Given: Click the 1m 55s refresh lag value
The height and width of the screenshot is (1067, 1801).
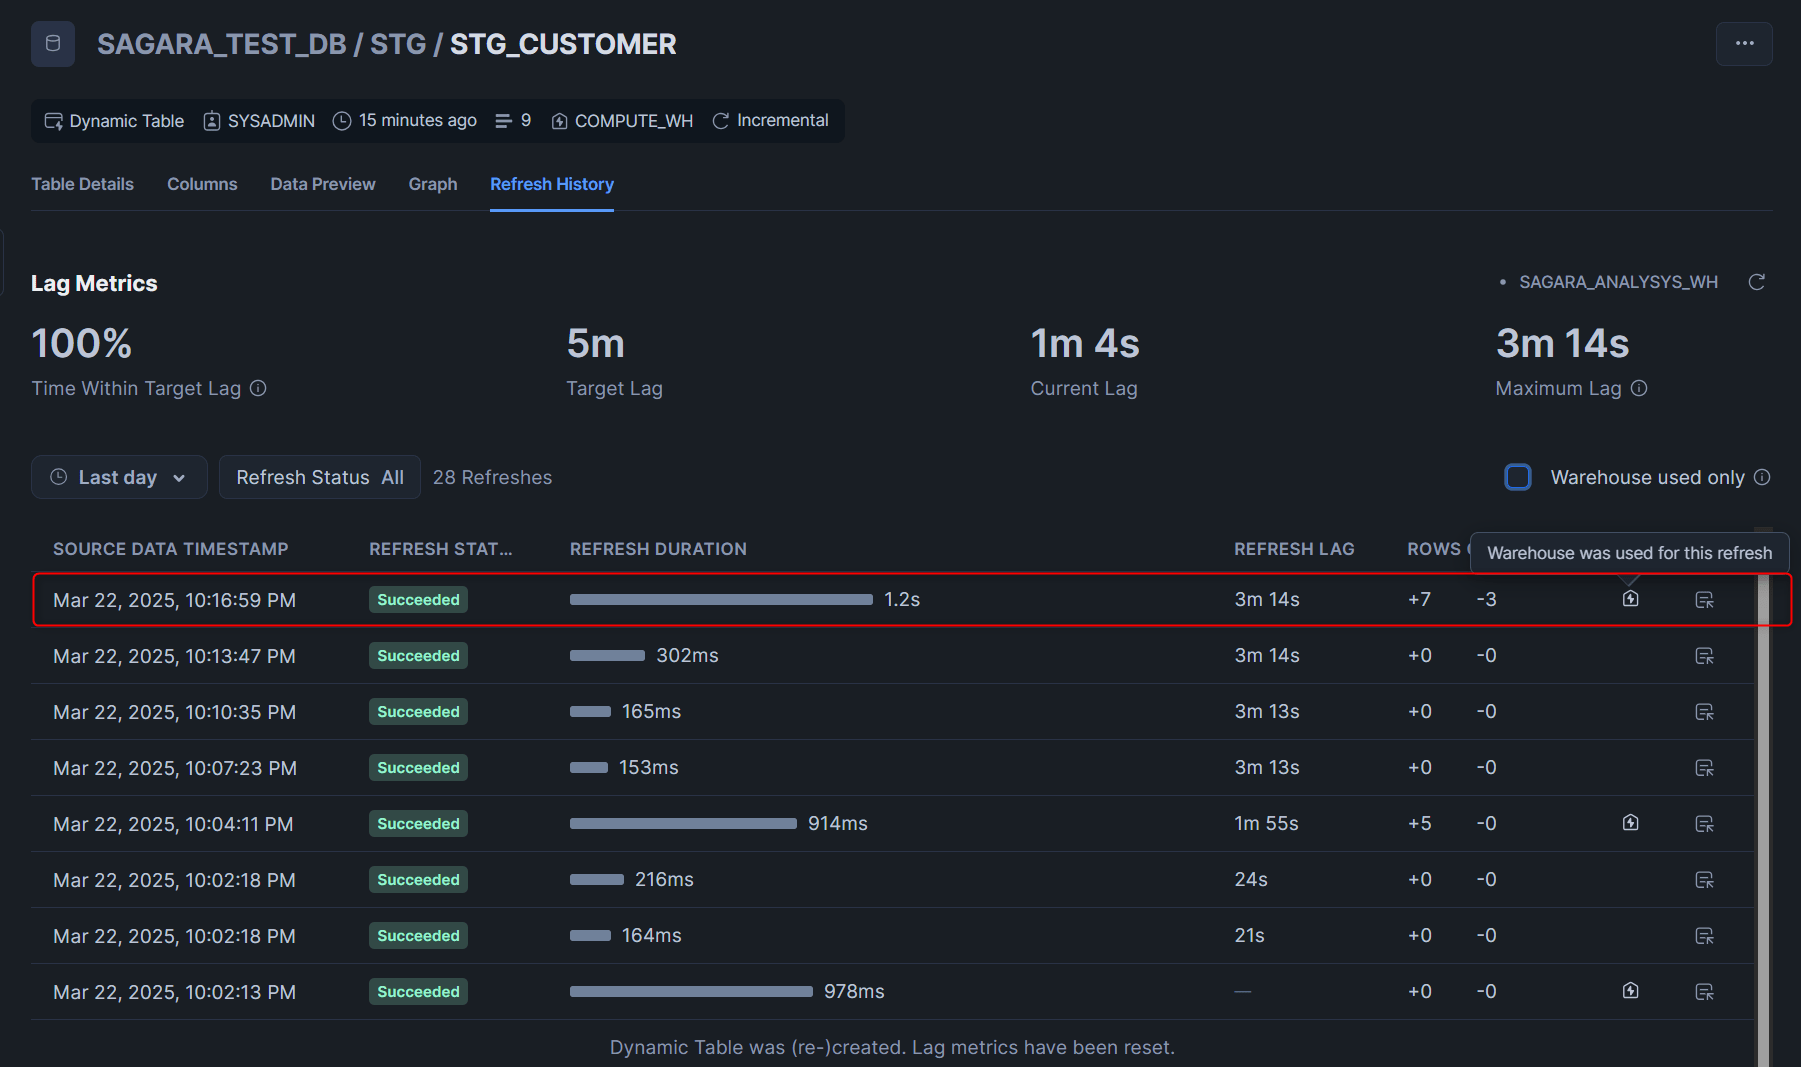Looking at the screenshot, I should pos(1266,823).
